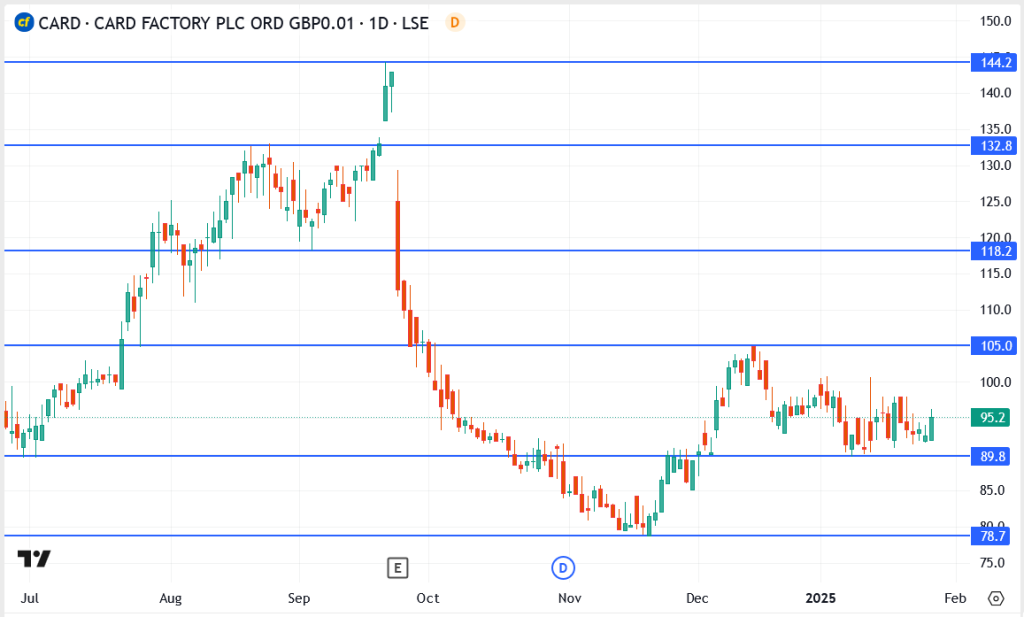The height and width of the screenshot is (617, 1024).
Task: Open the TradingView logo link
Action: [35, 559]
